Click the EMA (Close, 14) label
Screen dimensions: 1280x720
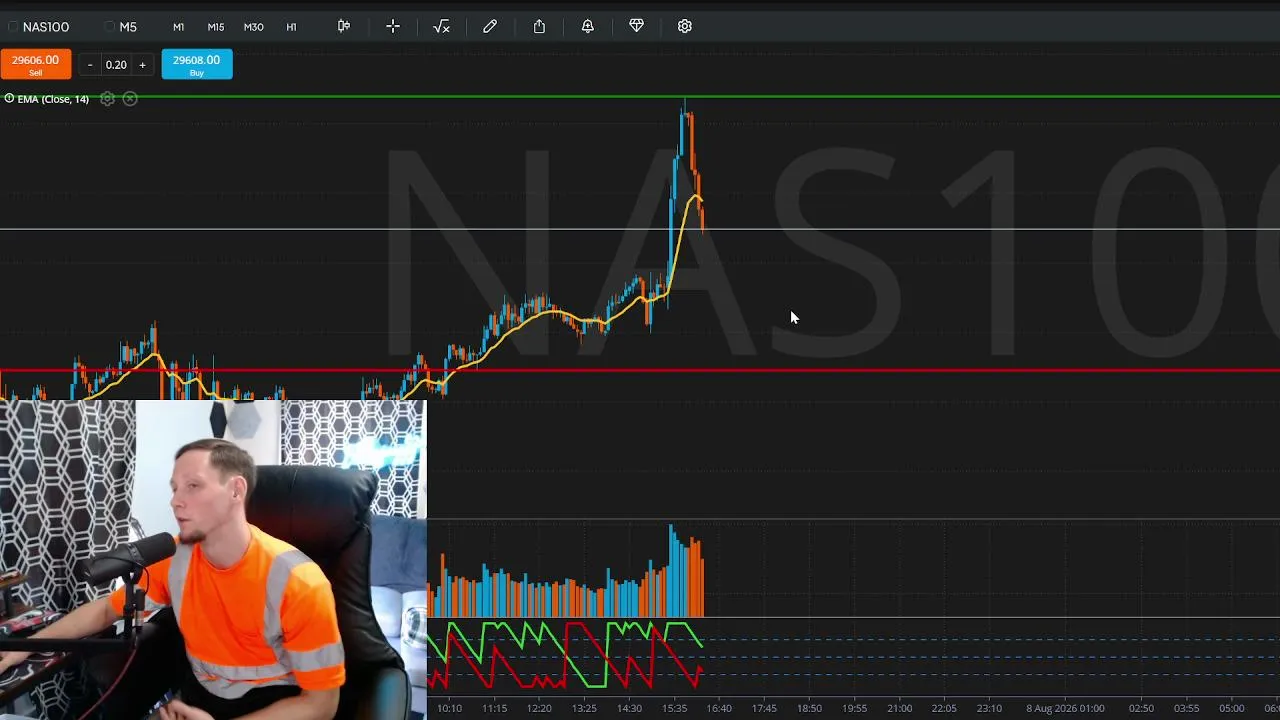pyautogui.click(x=53, y=99)
